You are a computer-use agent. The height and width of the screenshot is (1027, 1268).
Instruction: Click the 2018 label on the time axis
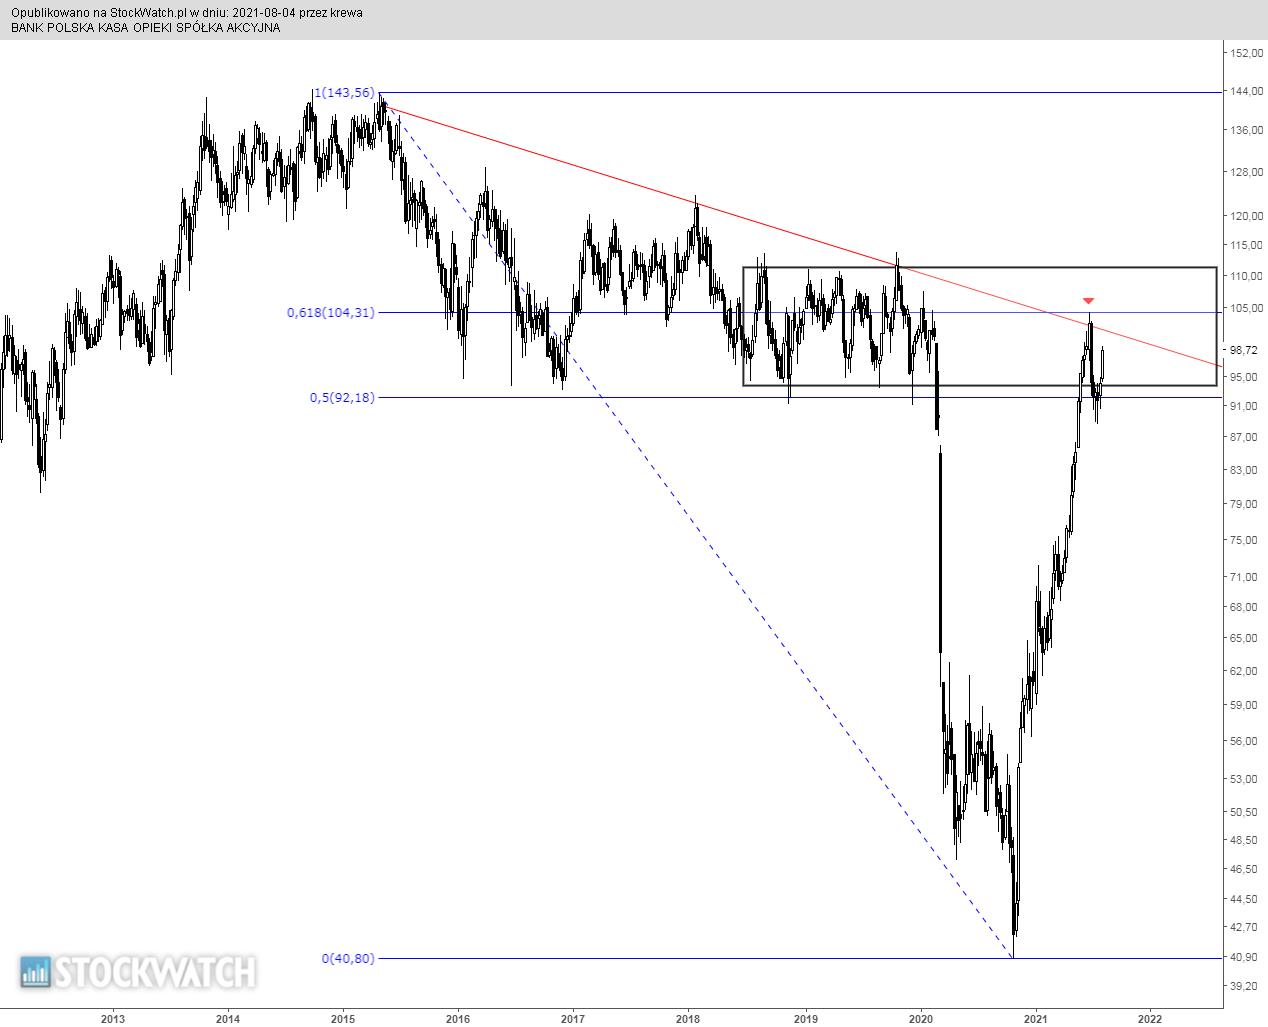click(687, 1018)
